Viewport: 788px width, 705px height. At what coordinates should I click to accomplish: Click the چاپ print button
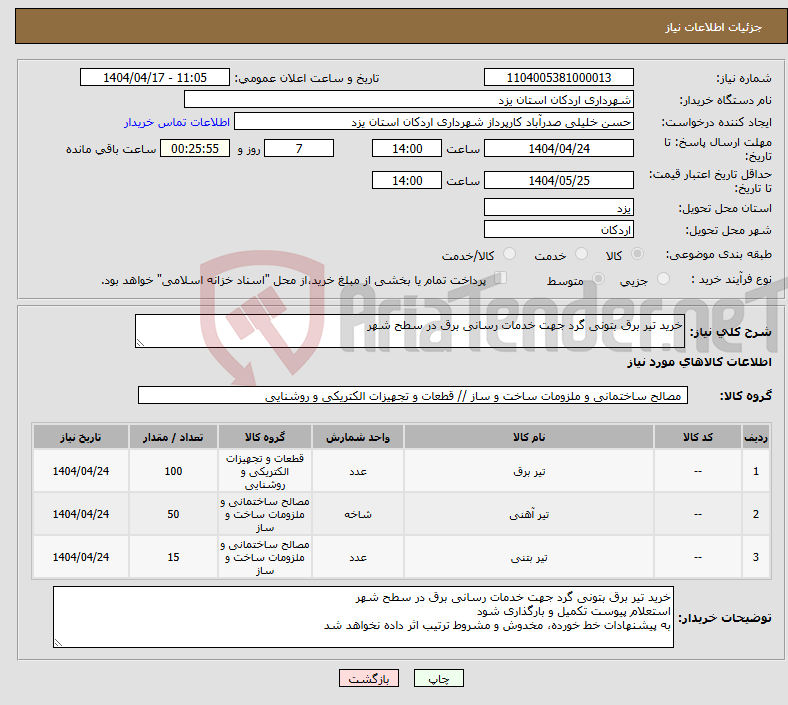click(438, 679)
